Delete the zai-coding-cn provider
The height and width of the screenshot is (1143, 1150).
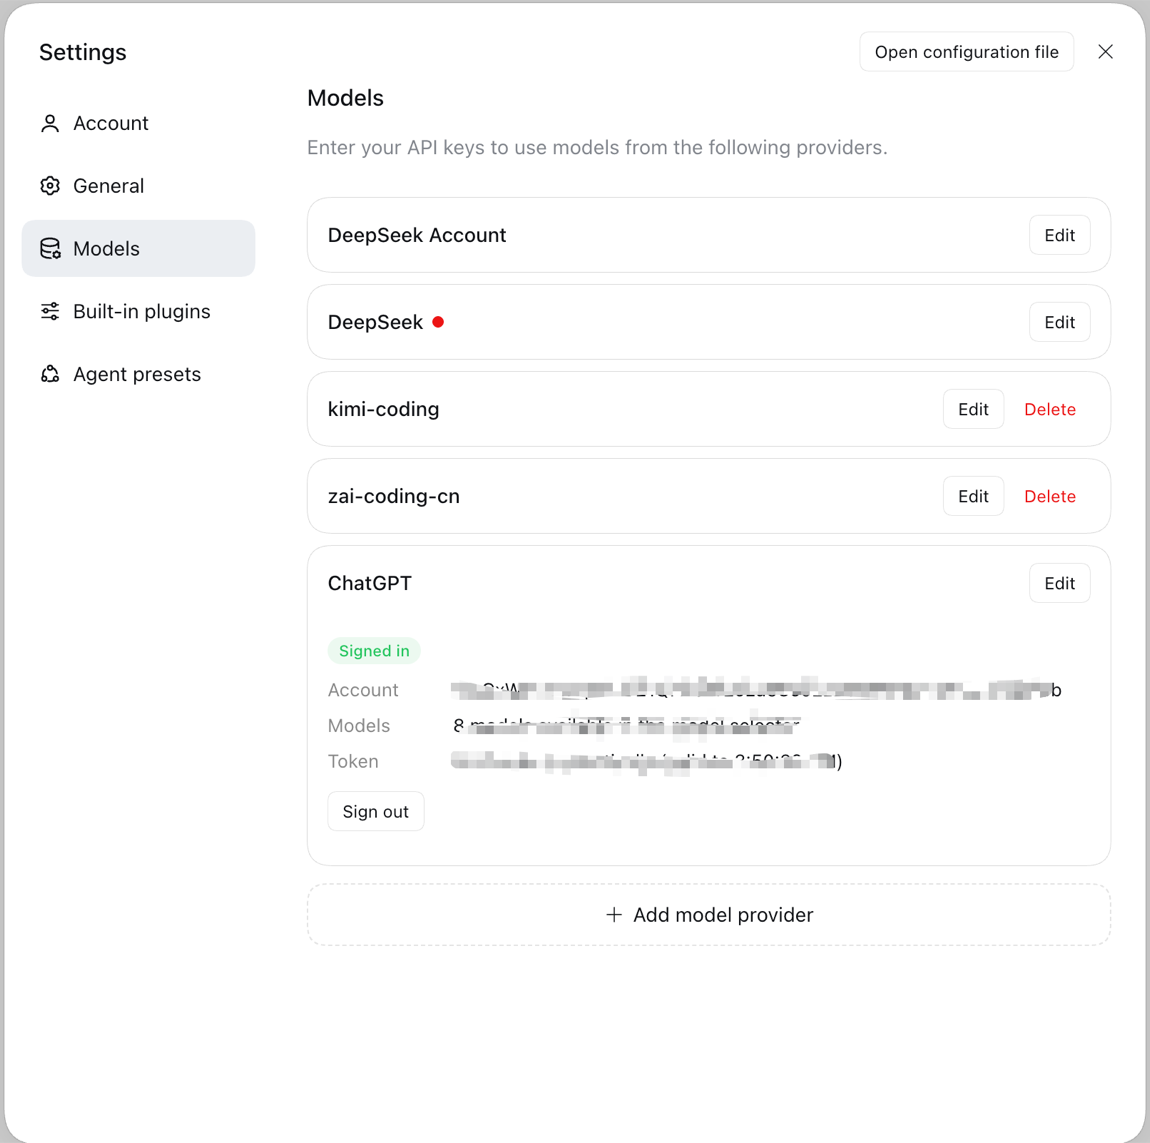pos(1050,497)
